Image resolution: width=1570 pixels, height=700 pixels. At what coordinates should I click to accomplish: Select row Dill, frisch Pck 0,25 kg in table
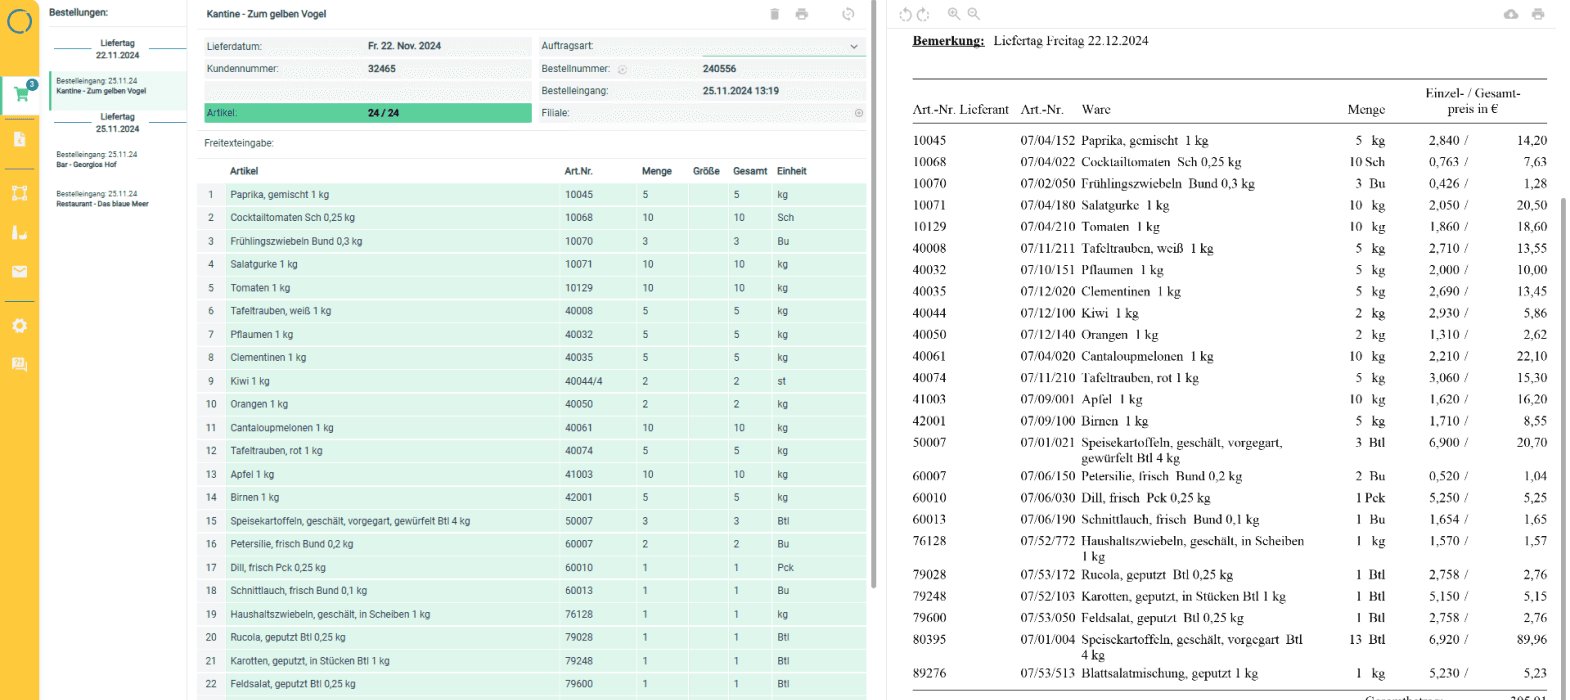pos(531,568)
